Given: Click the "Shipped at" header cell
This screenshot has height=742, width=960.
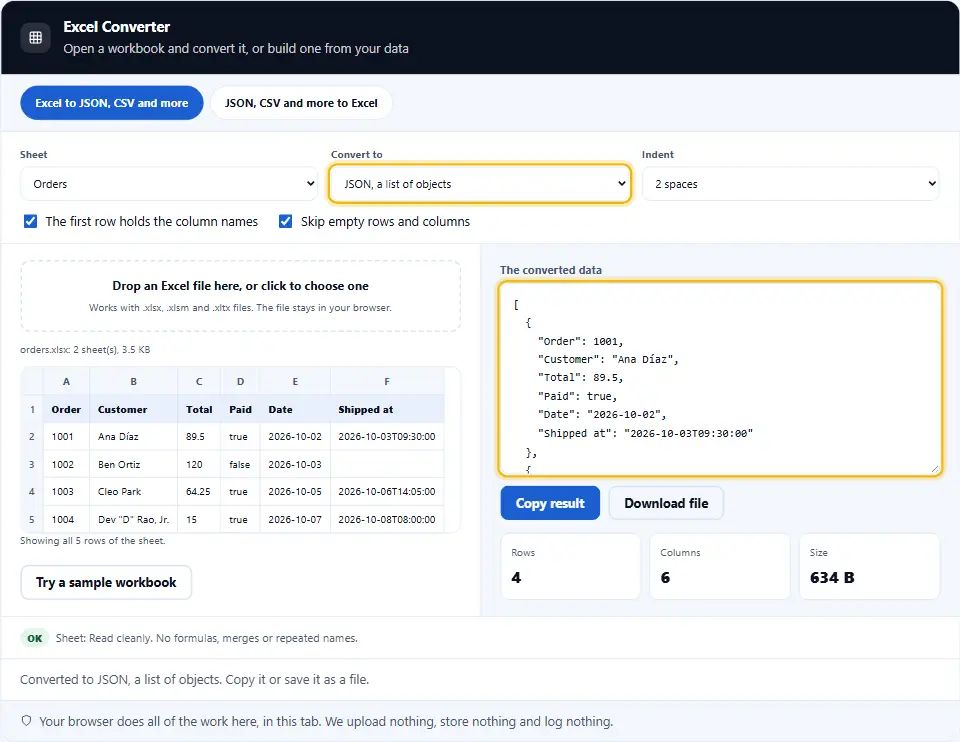Looking at the screenshot, I should (x=387, y=410).
